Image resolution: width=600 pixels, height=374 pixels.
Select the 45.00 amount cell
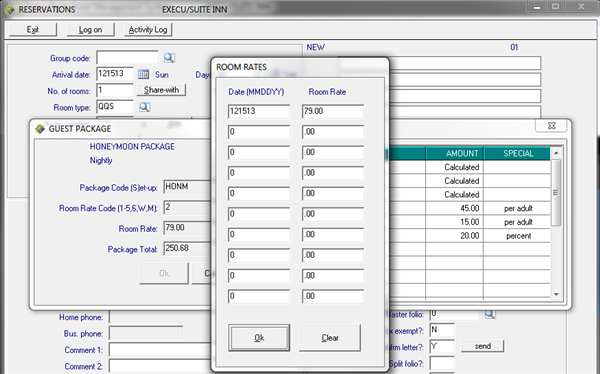(455, 208)
